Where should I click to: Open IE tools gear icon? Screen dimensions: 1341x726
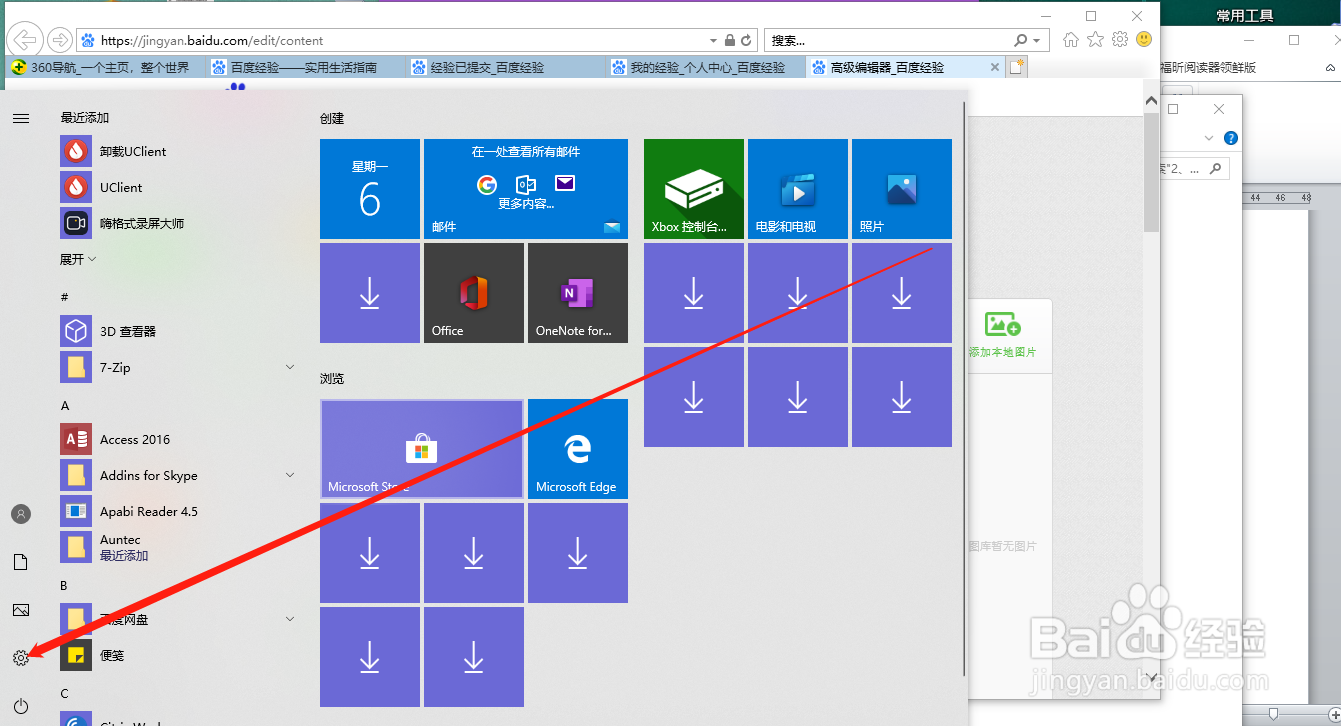(x=1120, y=40)
